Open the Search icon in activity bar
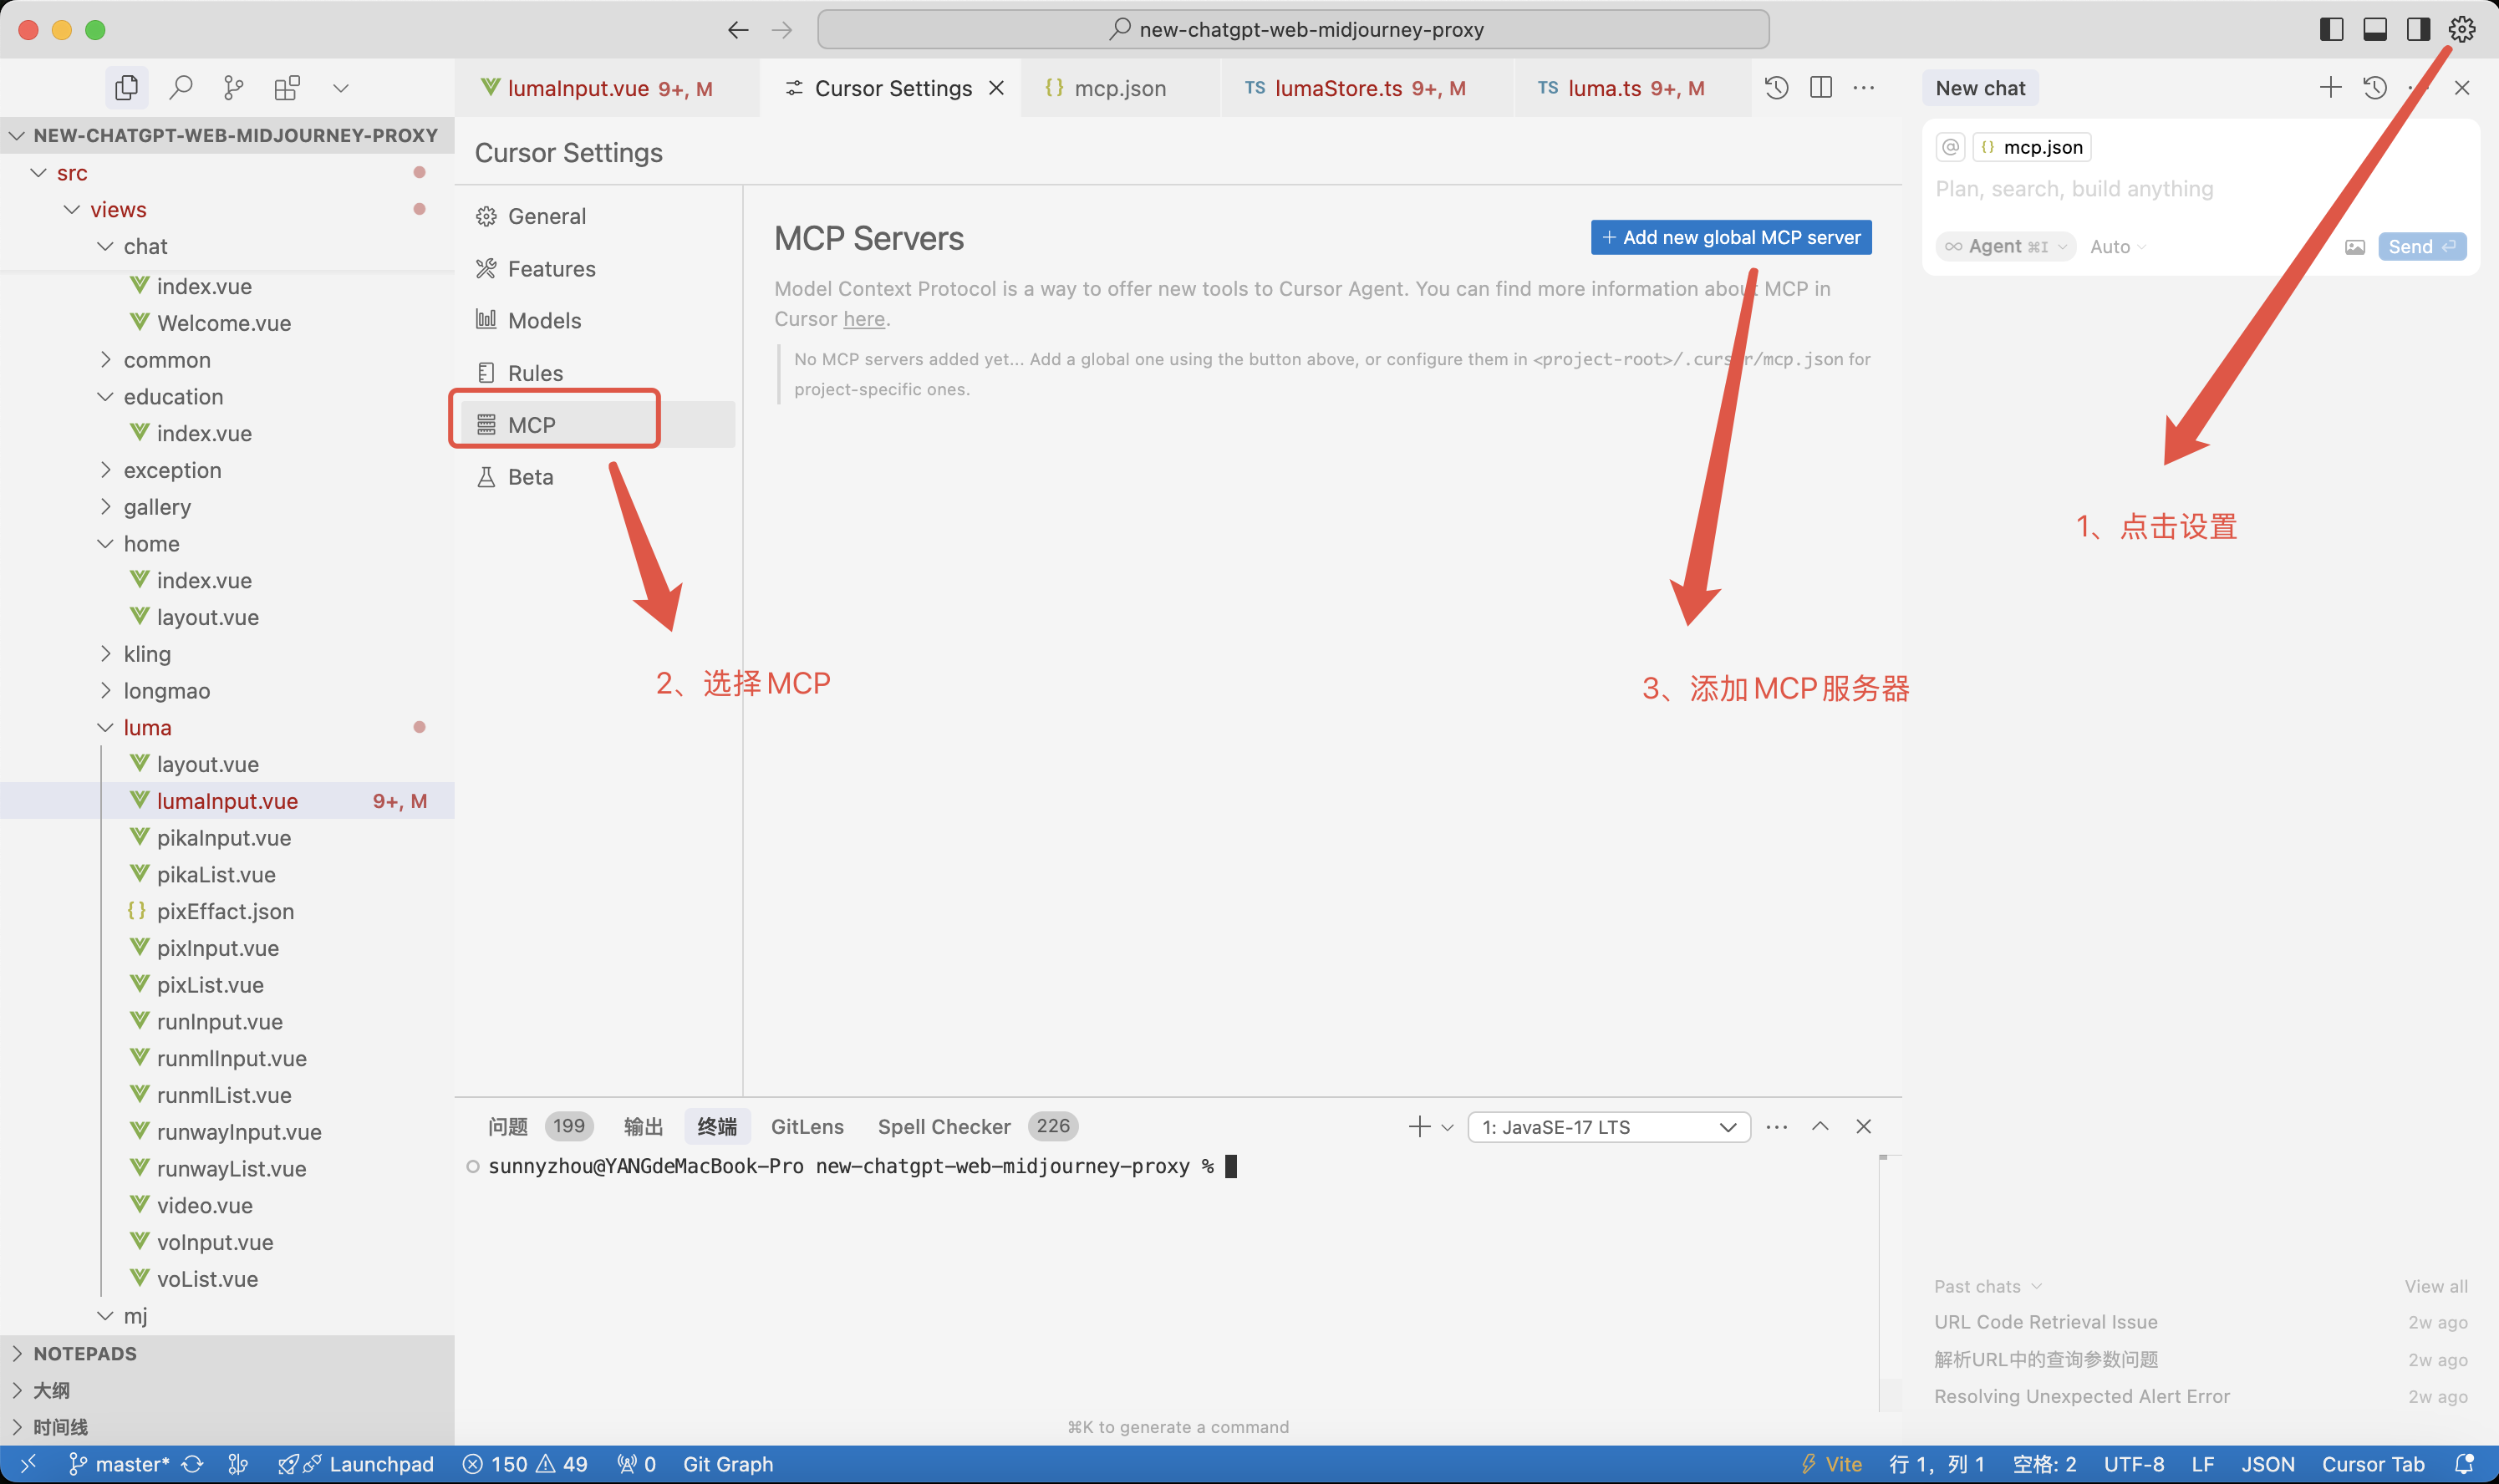 (181, 88)
